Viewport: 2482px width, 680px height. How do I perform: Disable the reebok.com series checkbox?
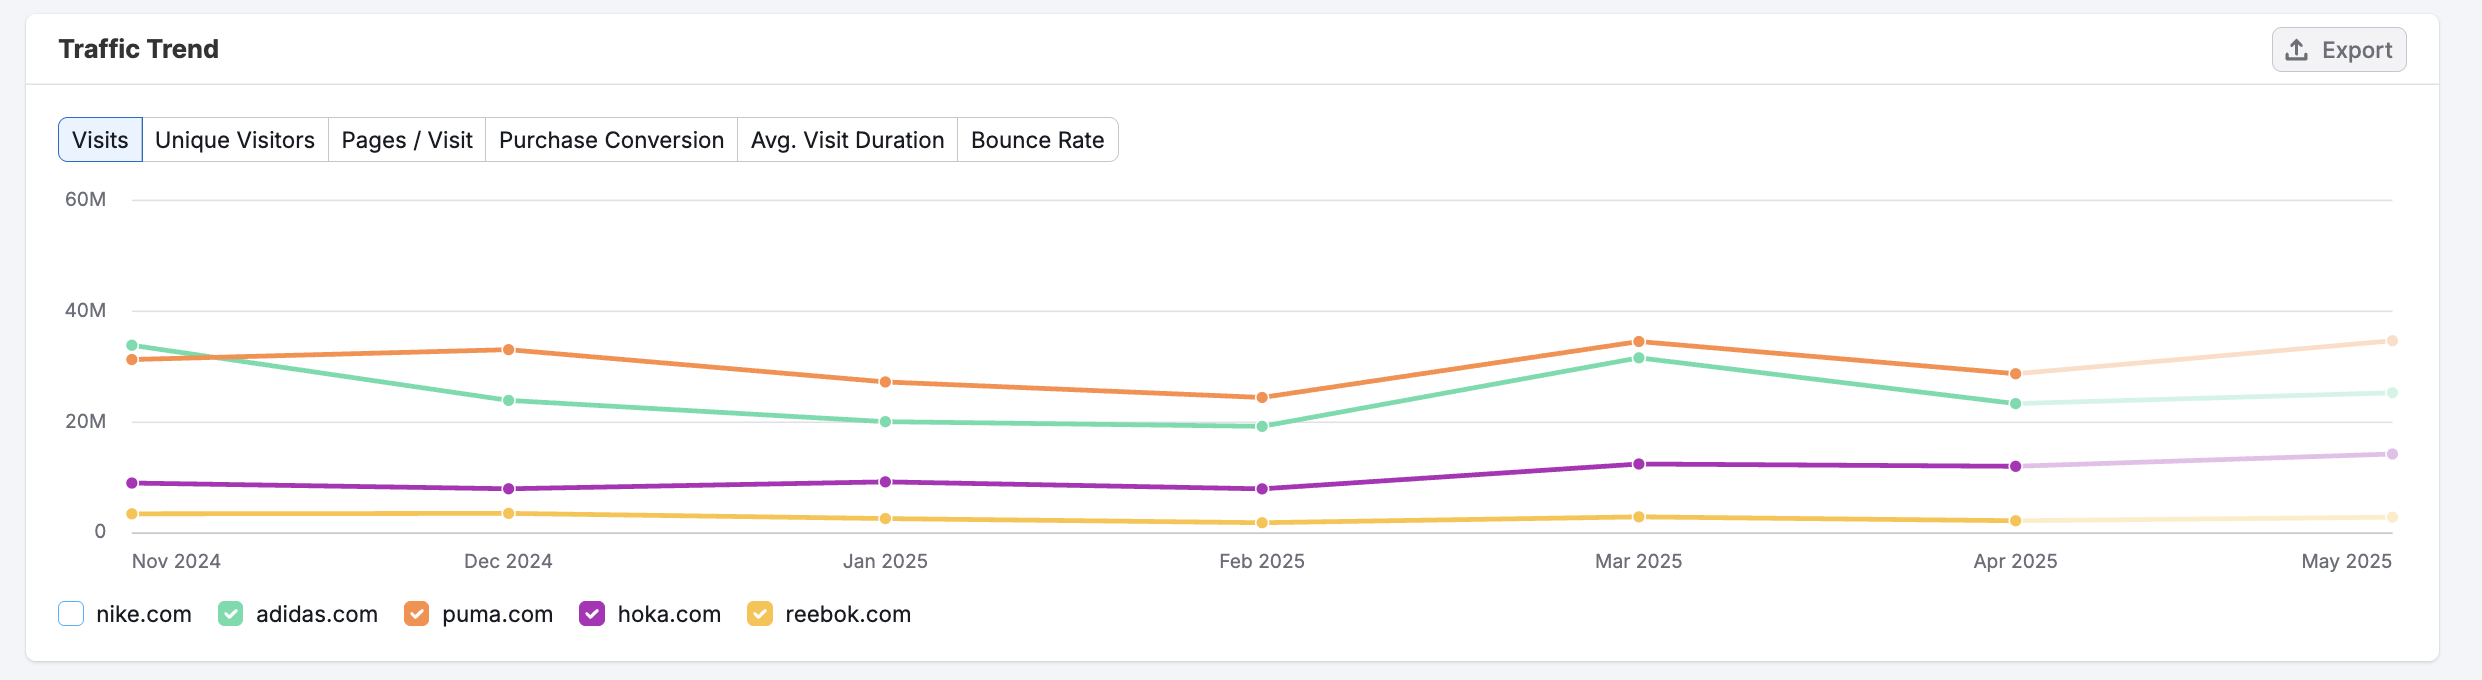(760, 614)
